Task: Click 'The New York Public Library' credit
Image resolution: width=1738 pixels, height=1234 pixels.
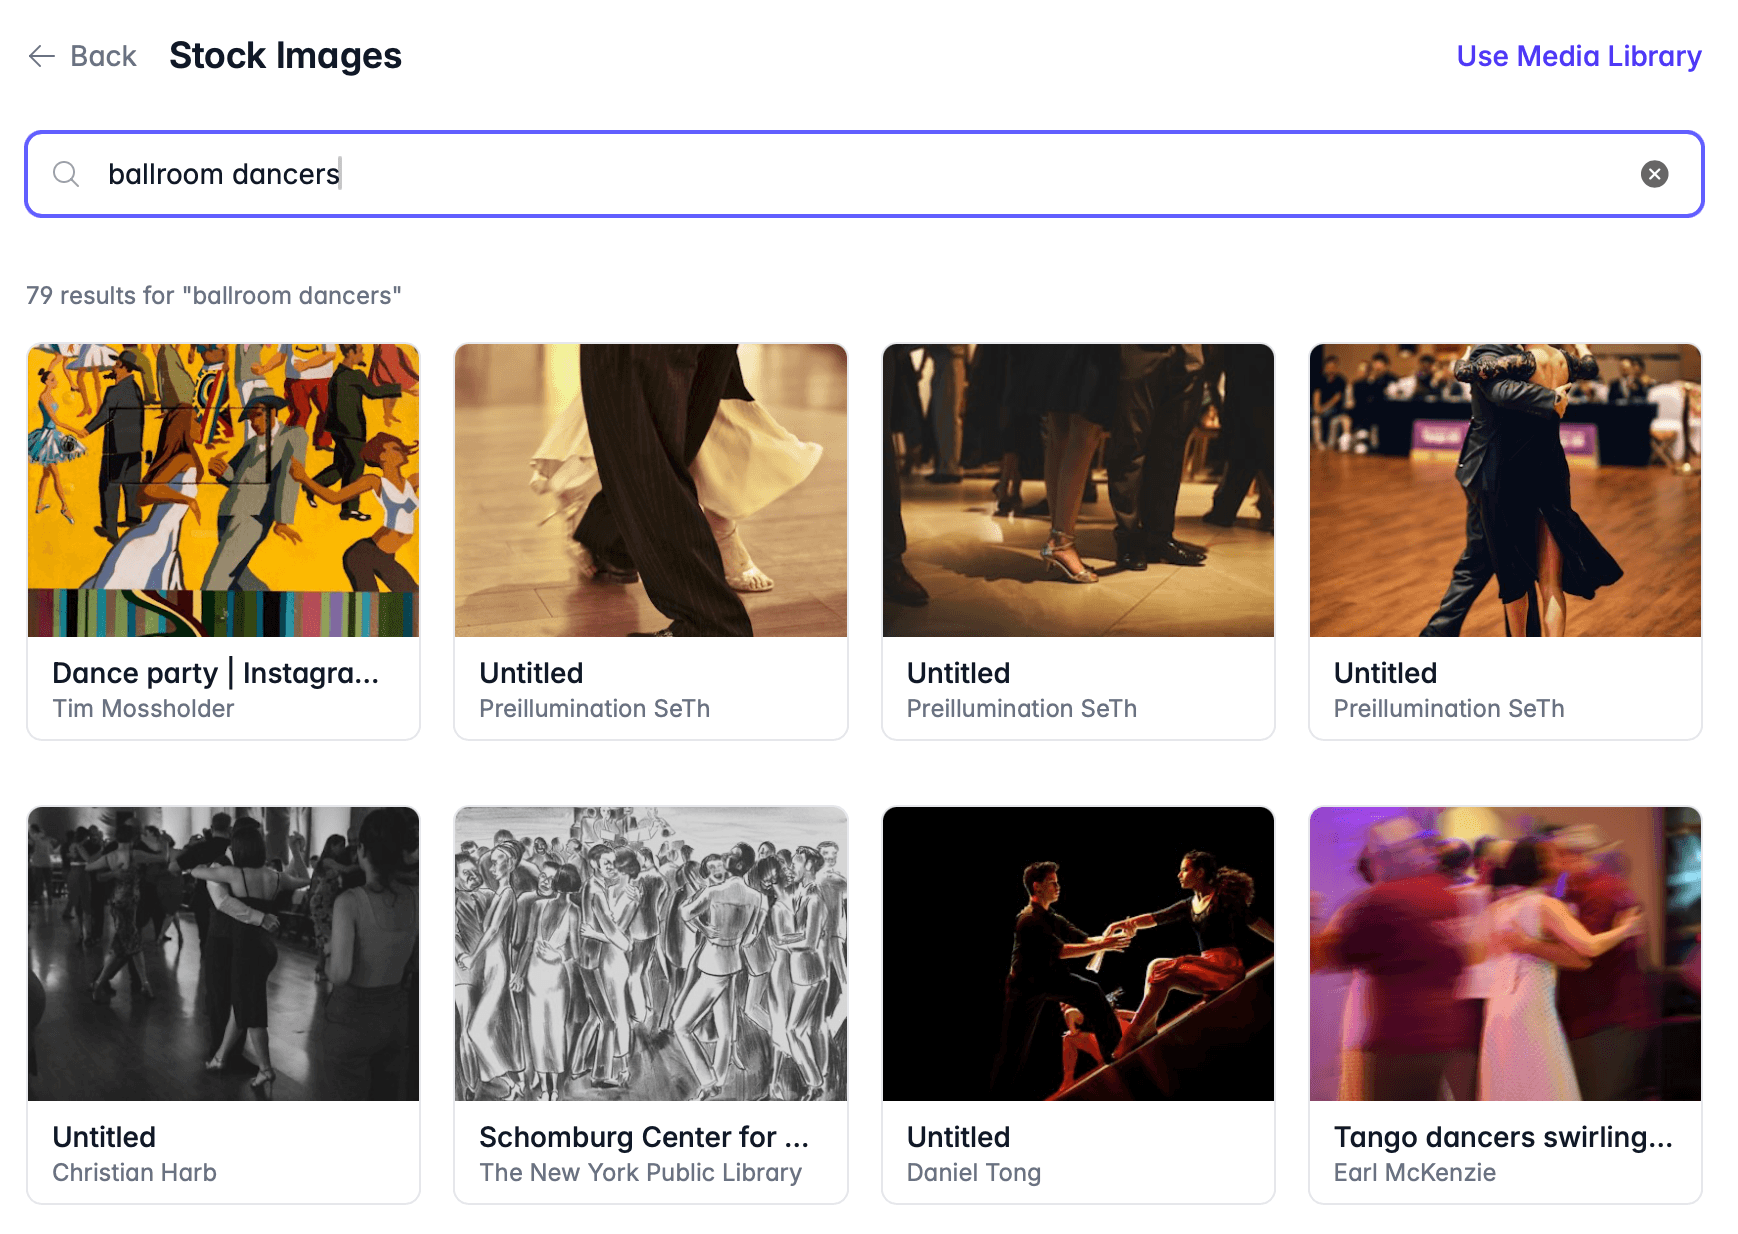Action: [x=640, y=1173]
